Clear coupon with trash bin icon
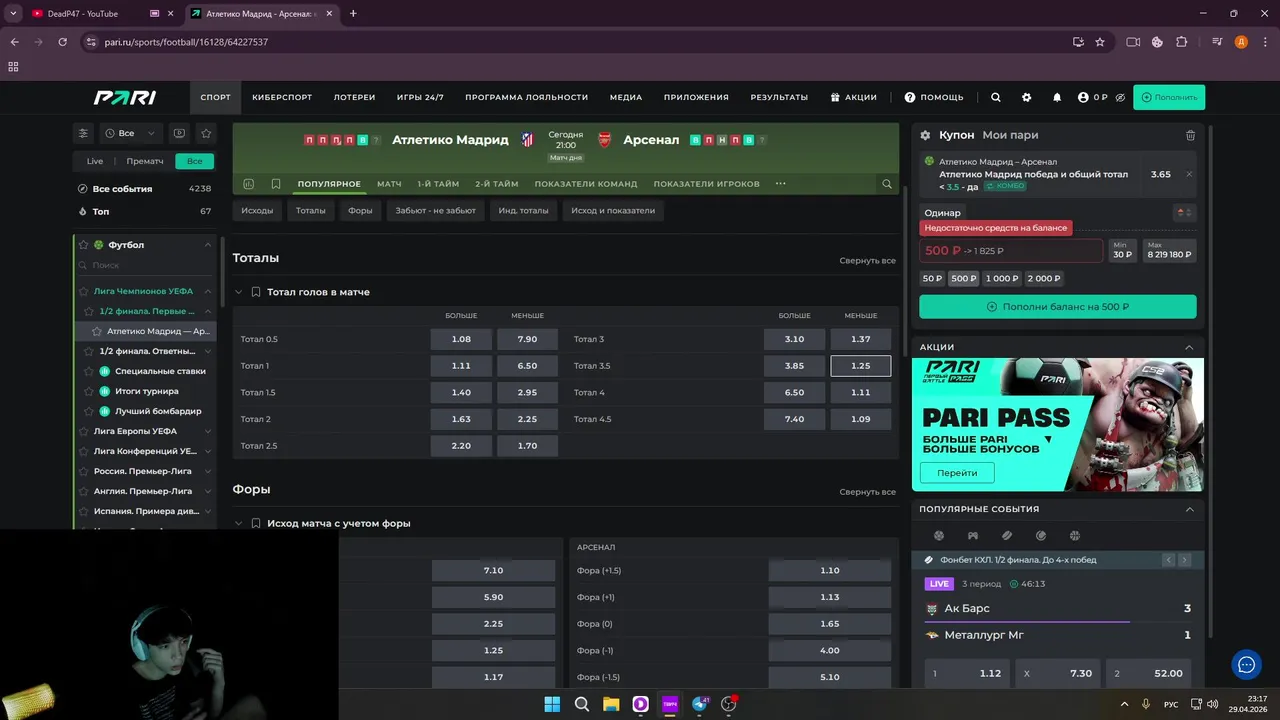Viewport: 1280px width, 720px height. tap(1190, 135)
